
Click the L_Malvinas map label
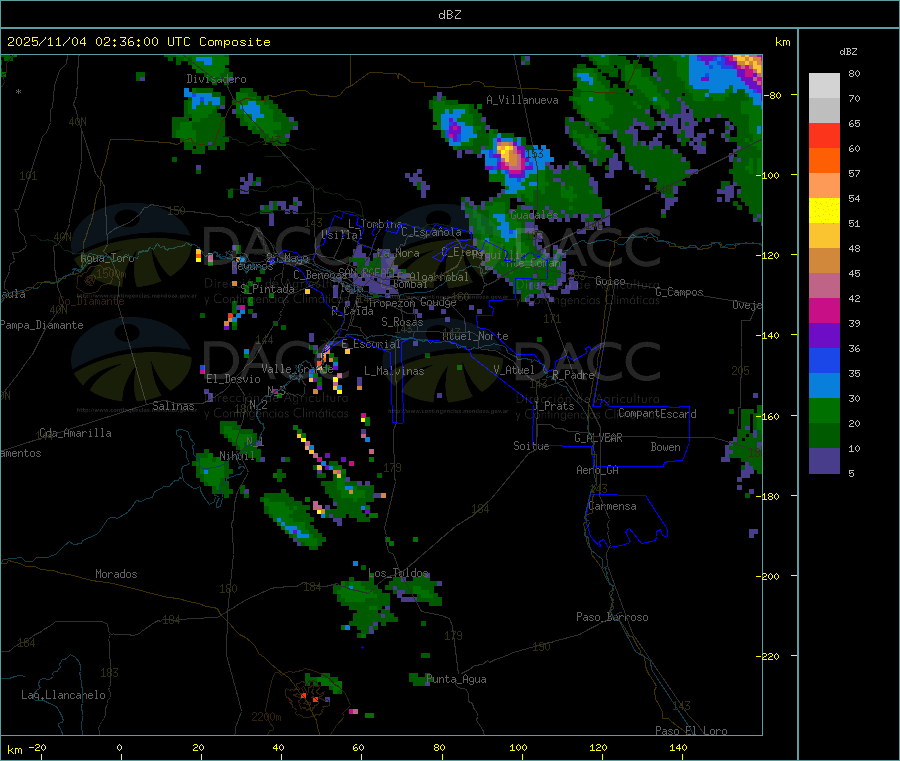click(x=394, y=371)
